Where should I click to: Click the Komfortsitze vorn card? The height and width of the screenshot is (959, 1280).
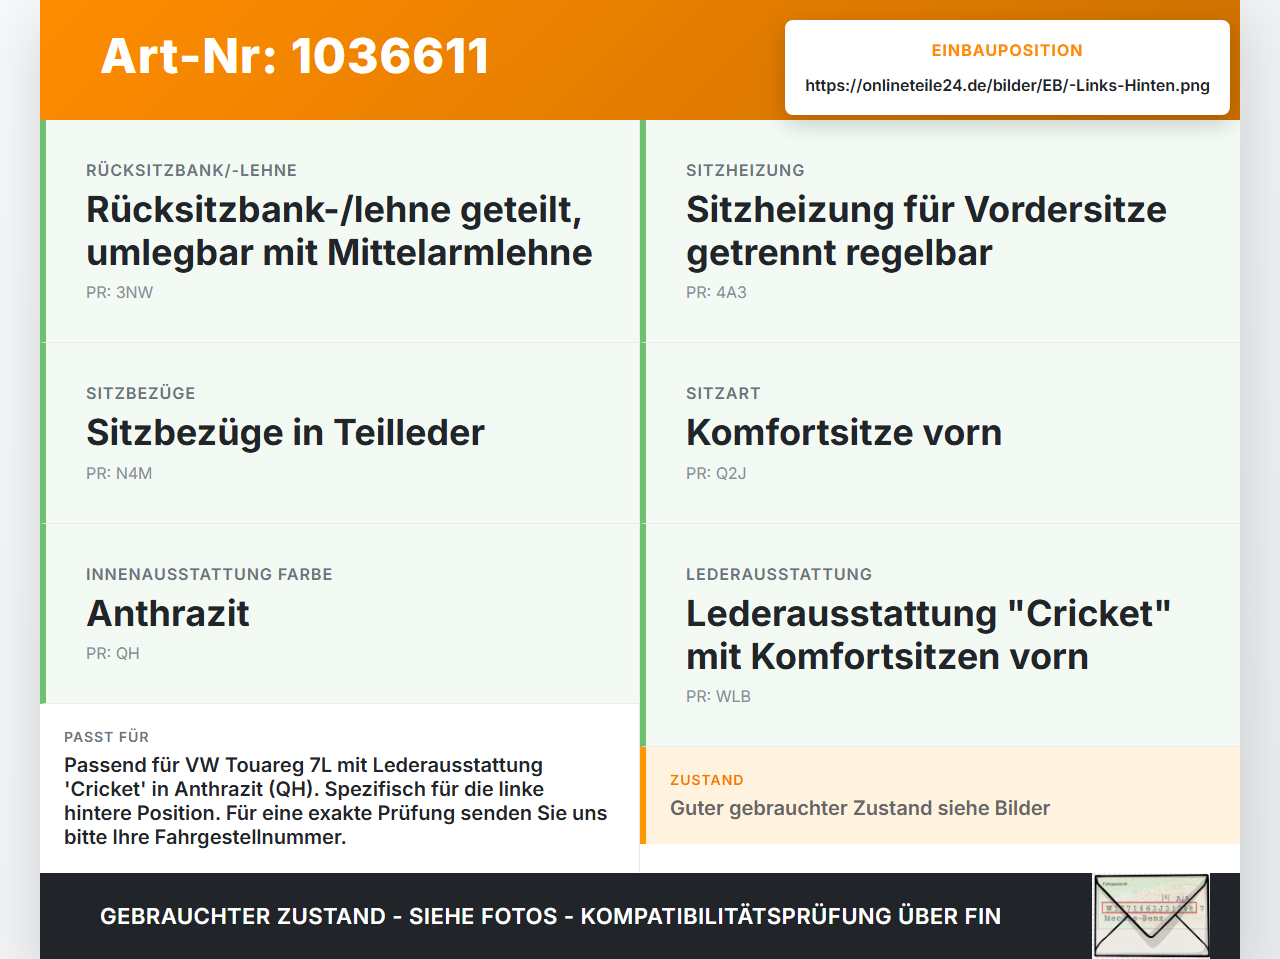[940, 433]
